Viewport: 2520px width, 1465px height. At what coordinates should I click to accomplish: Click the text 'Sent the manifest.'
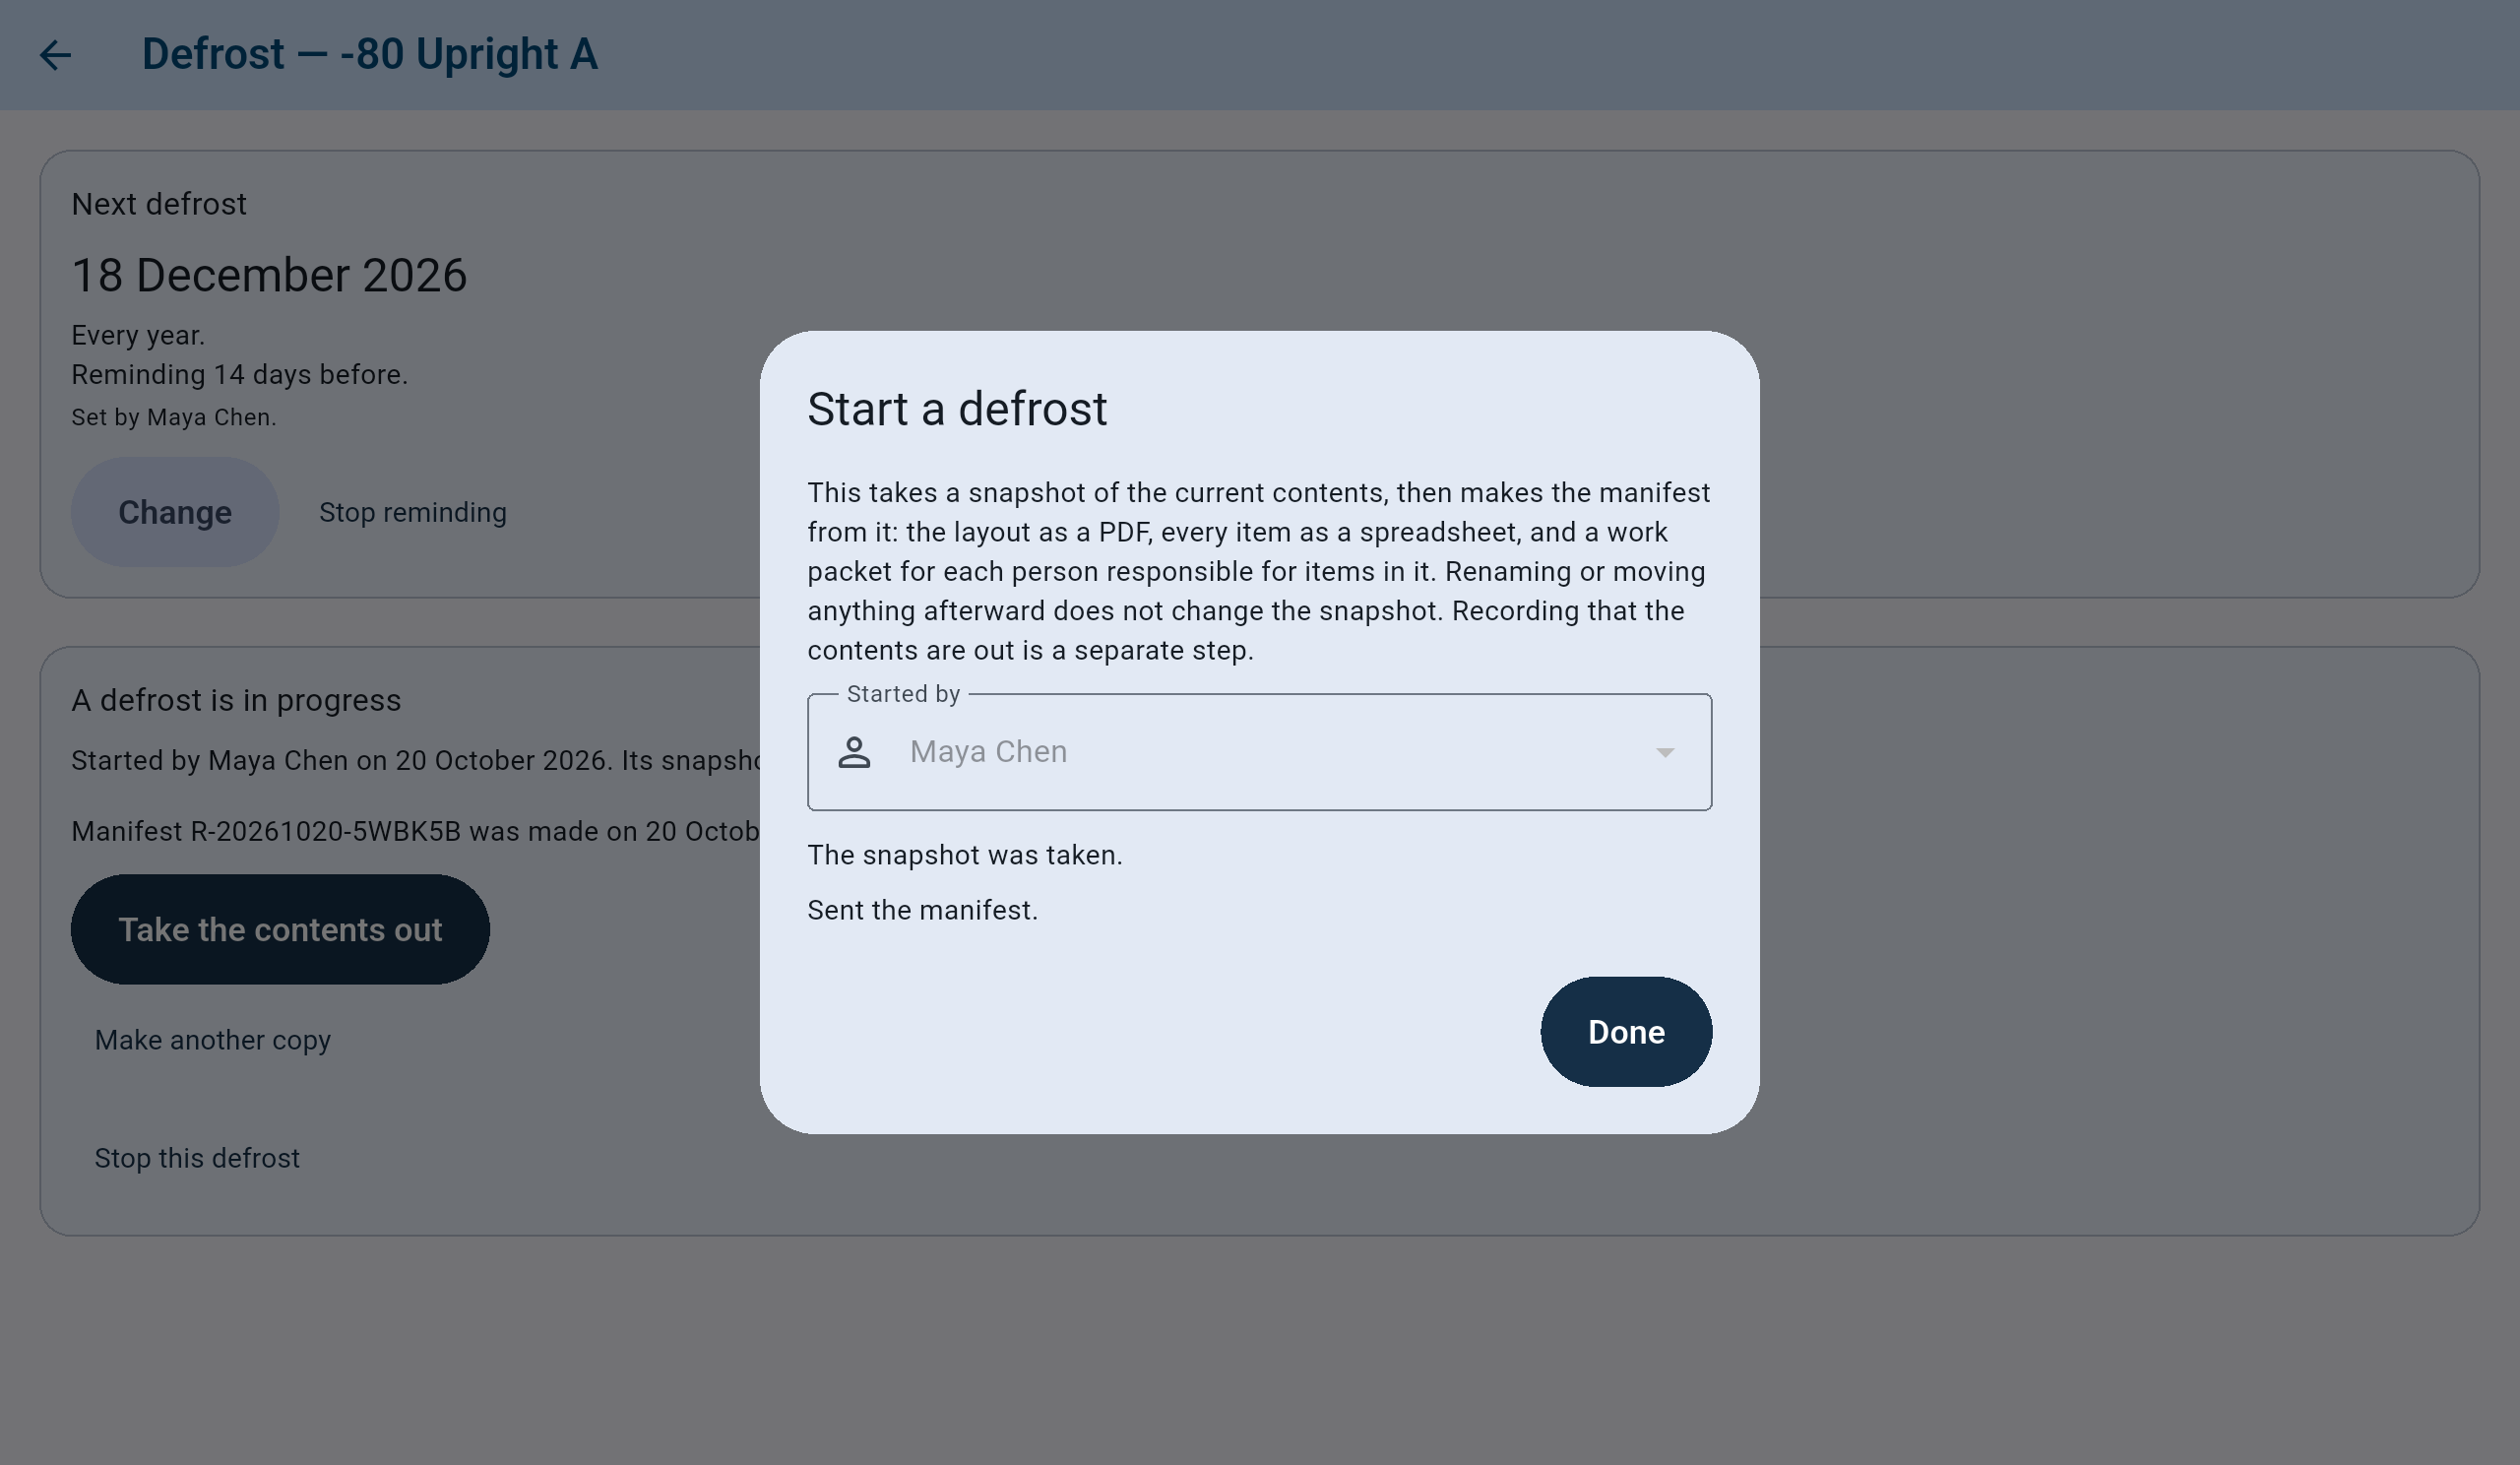point(923,910)
